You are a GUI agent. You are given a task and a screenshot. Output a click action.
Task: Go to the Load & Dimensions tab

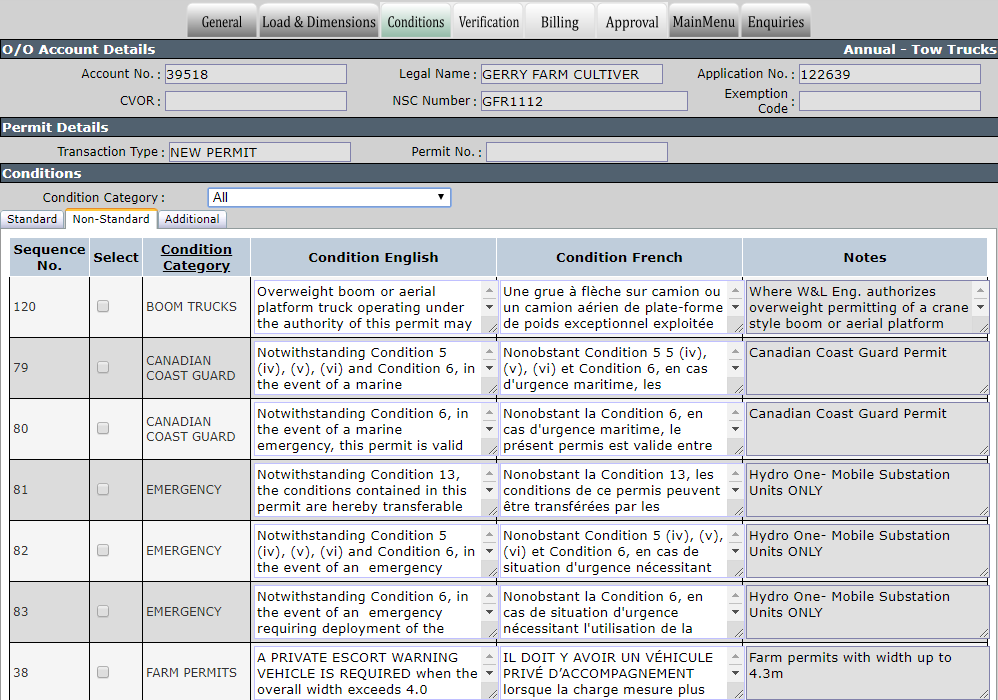319,22
